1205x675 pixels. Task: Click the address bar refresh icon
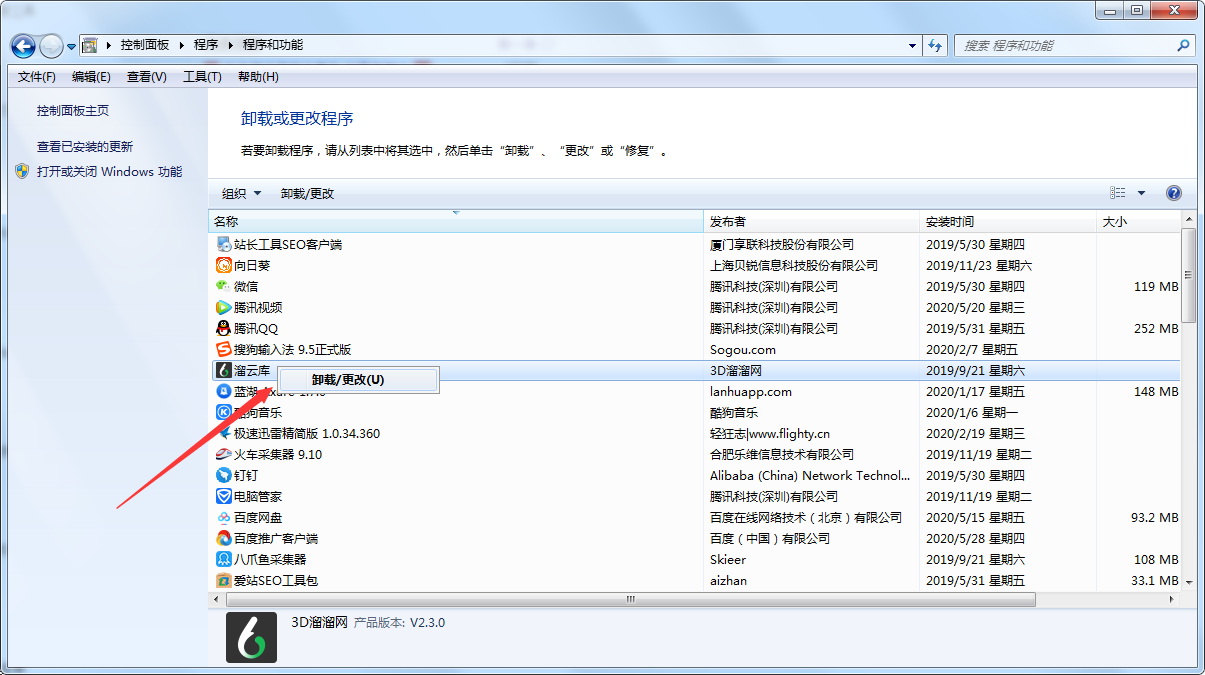point(936,46)
